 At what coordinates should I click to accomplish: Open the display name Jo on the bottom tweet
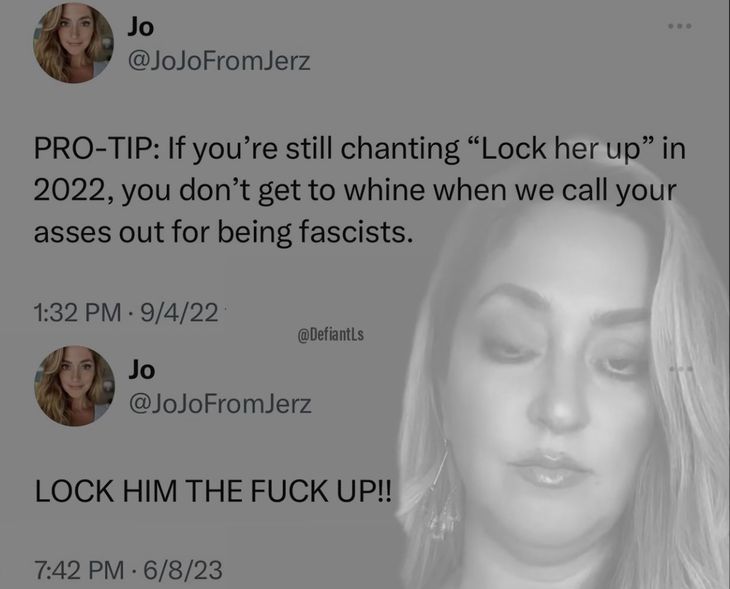(142, 370)
